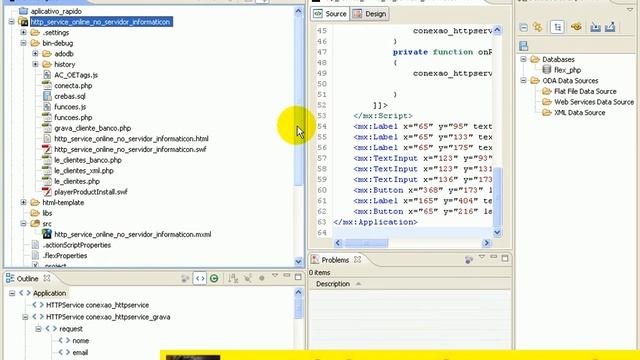
Task: Open Data Source Explorer view menu triangle
Action: coord(629,10)
